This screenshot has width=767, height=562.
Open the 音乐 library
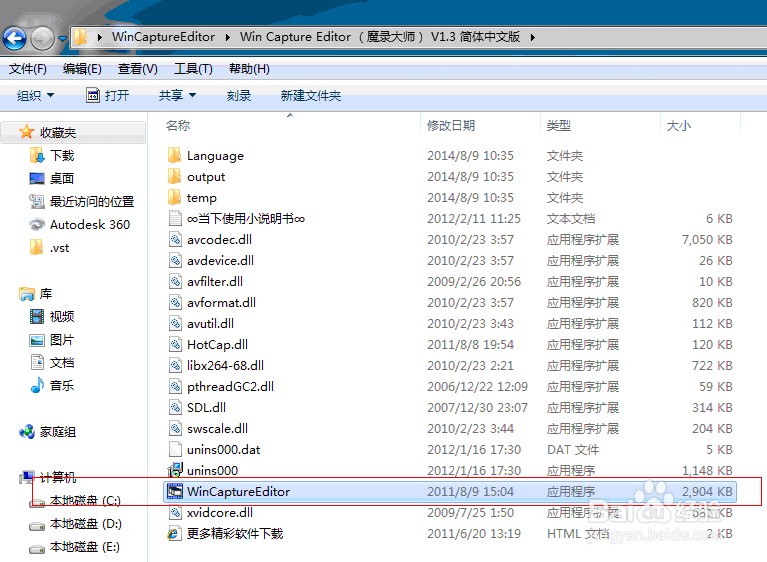coord(52,385)
